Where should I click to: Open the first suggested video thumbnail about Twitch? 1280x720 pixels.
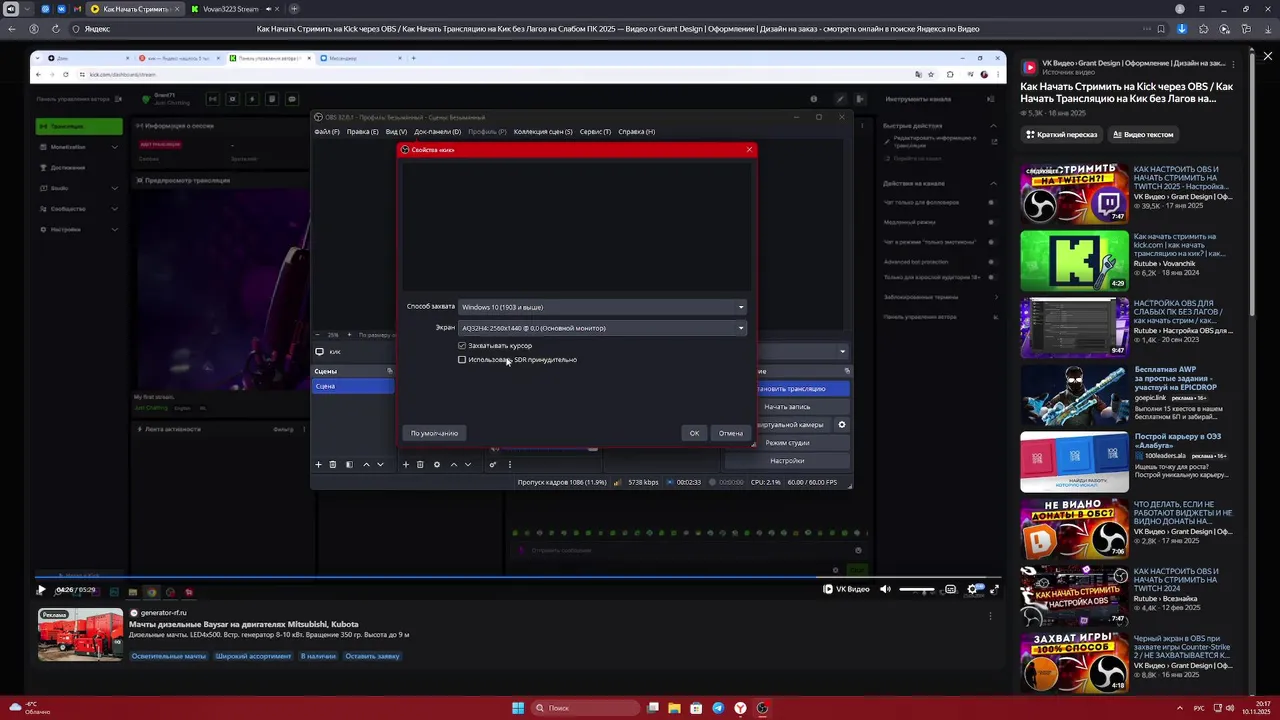pyautogui.click(x=1074, y=193)
